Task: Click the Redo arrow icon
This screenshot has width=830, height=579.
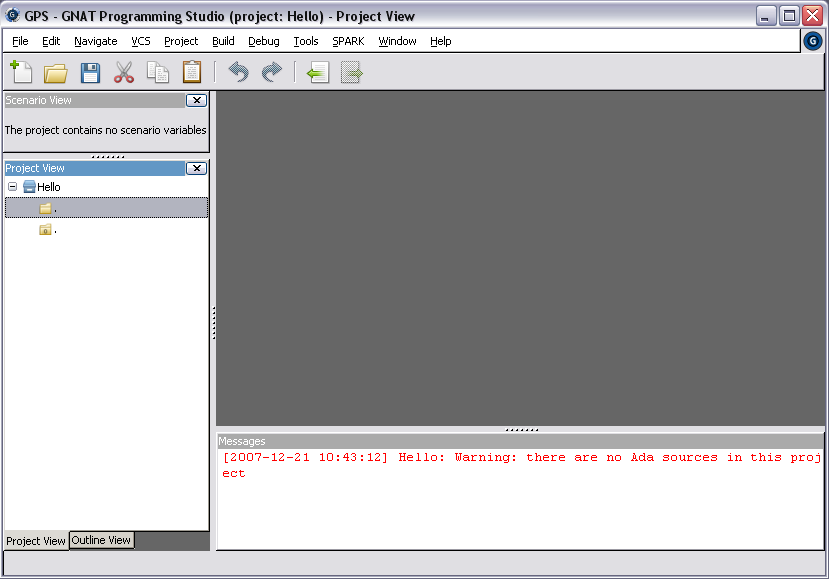Action: click(x=272, y=73)
